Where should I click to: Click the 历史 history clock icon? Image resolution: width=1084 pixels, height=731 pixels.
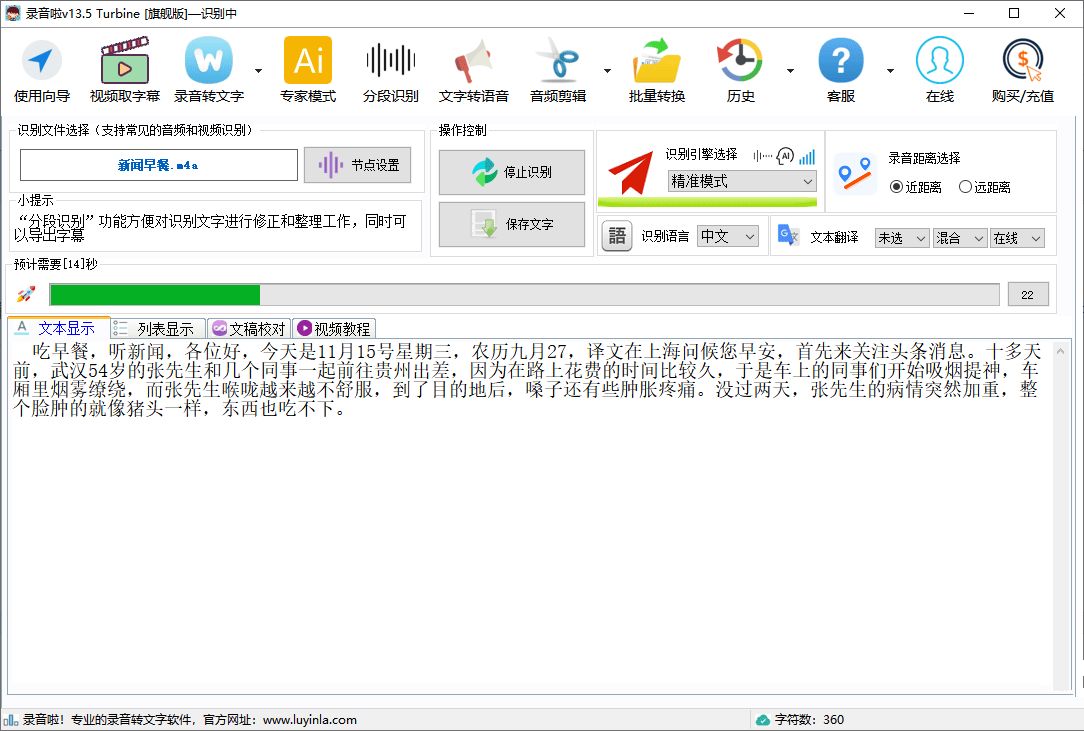click(740, 62)
